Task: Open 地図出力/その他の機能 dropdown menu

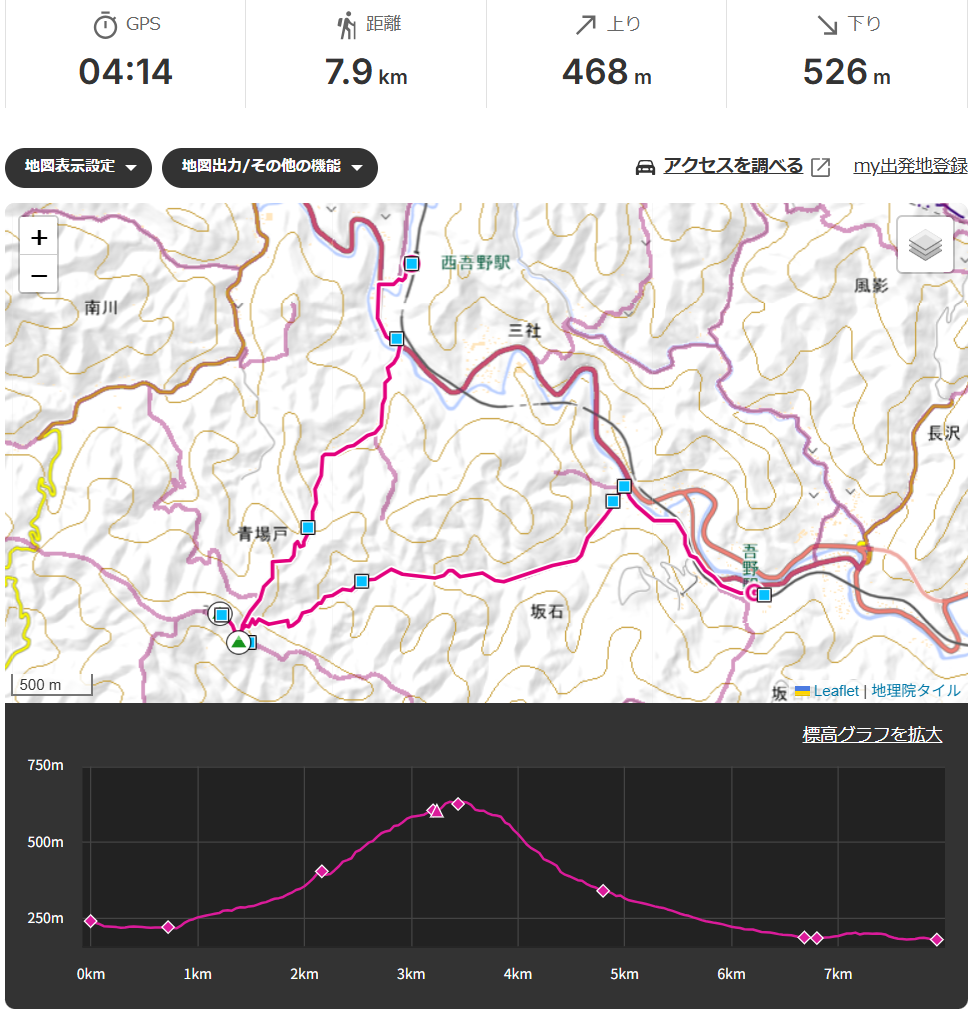Action: point(269,167)
